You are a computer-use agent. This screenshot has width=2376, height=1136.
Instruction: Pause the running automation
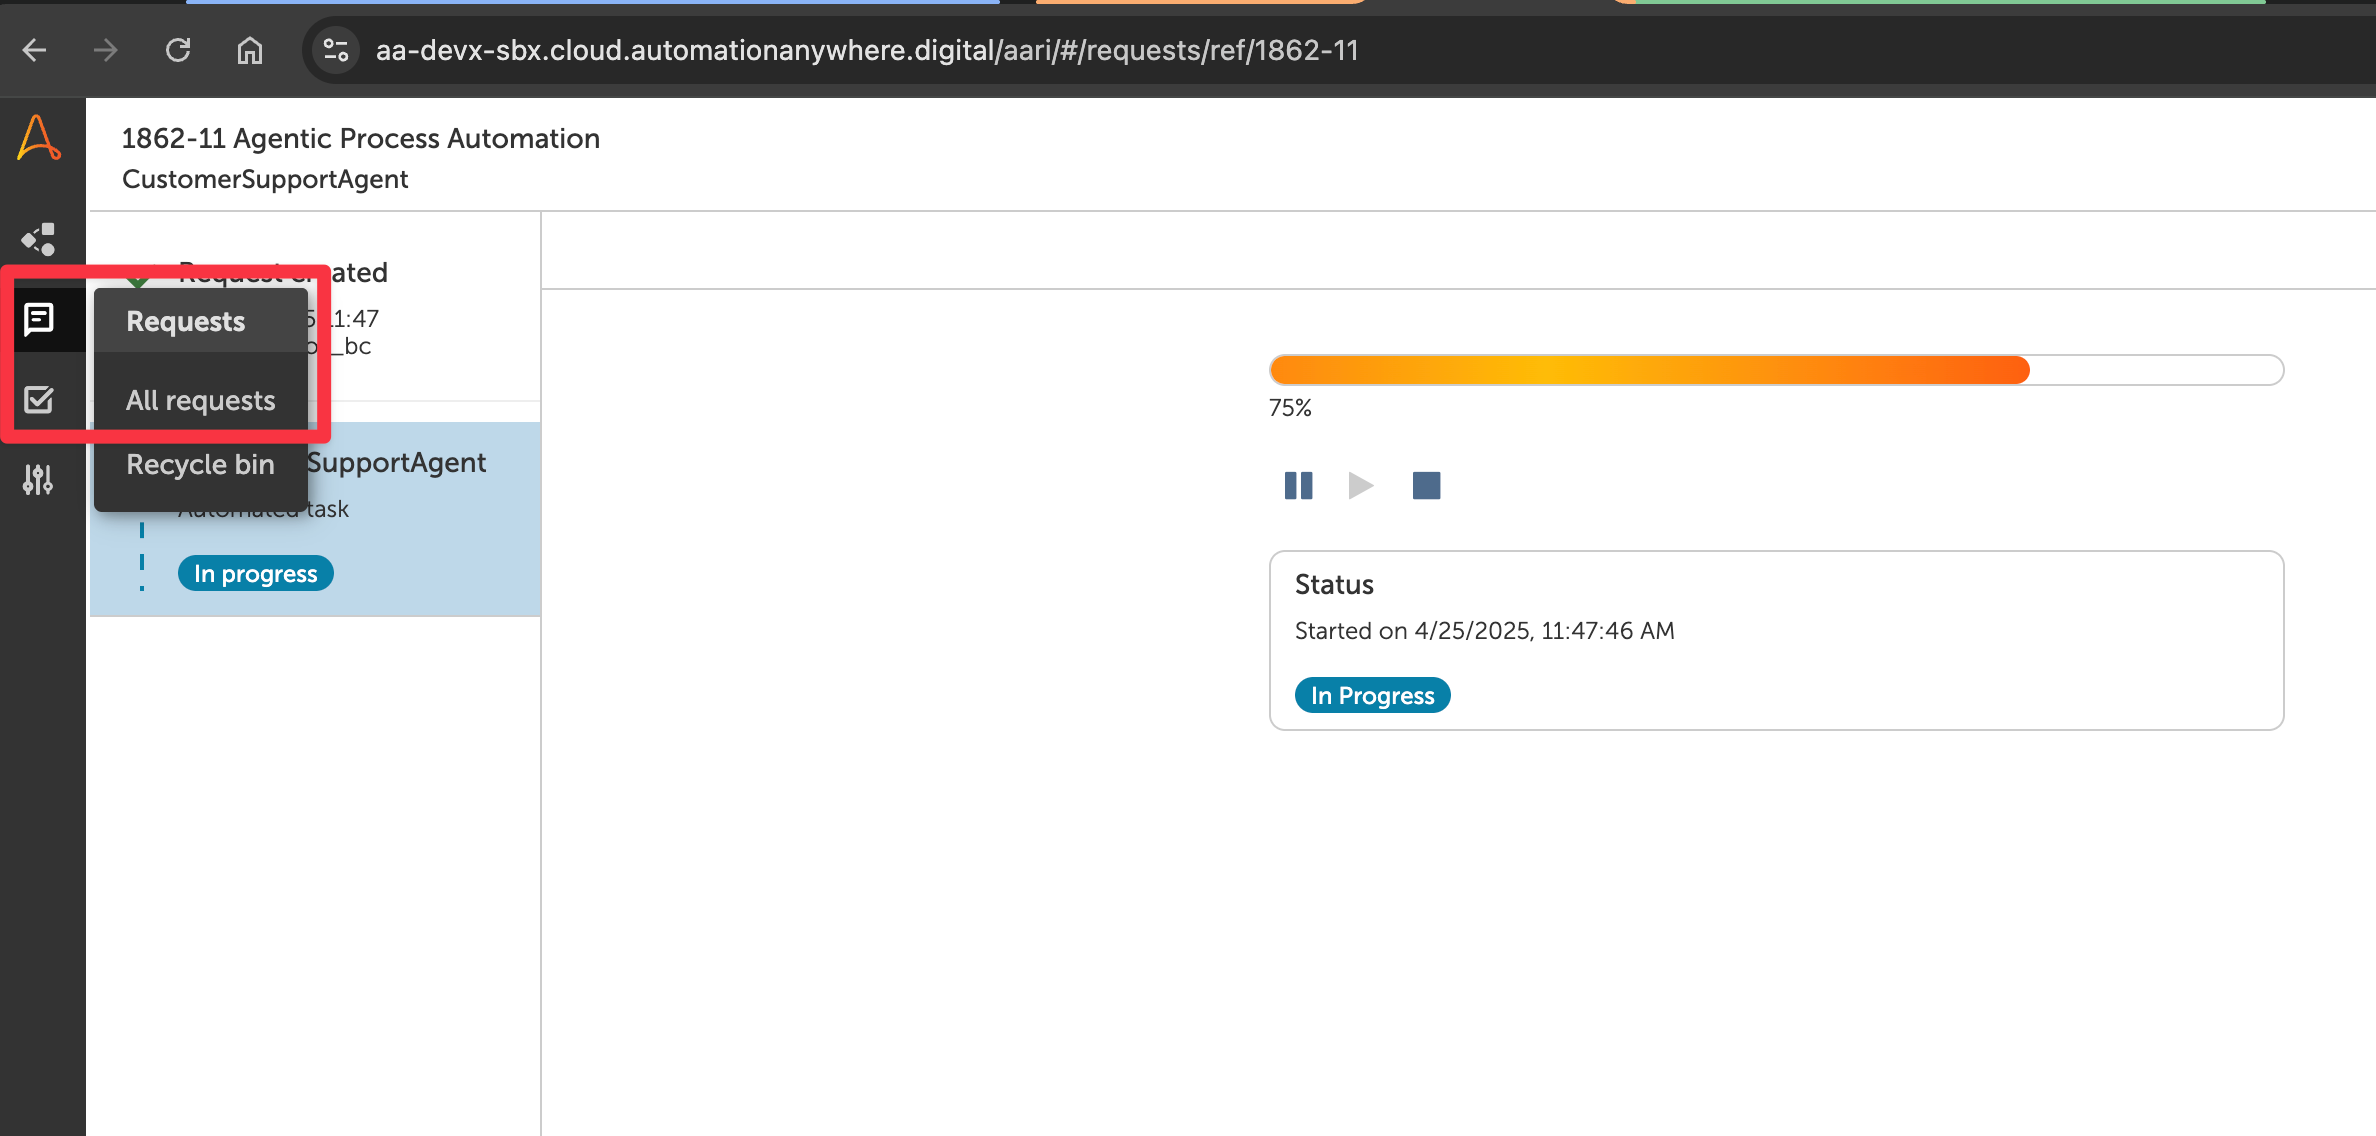click(x=1298, y=486)
